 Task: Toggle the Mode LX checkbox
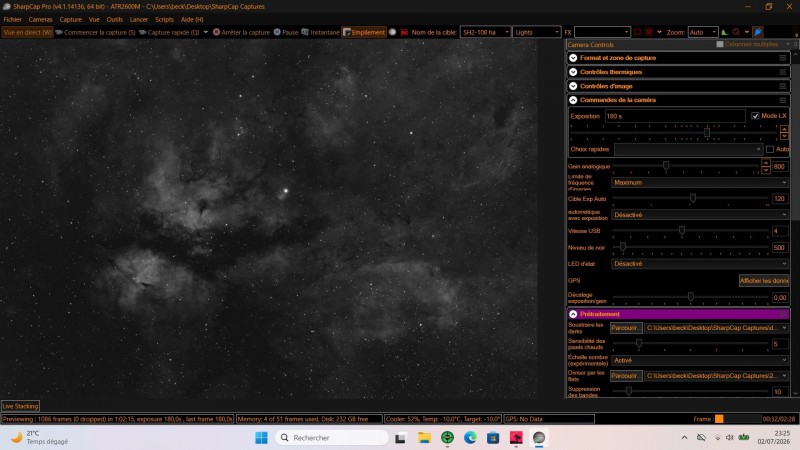pyautogui.click(x=755, y=116)
